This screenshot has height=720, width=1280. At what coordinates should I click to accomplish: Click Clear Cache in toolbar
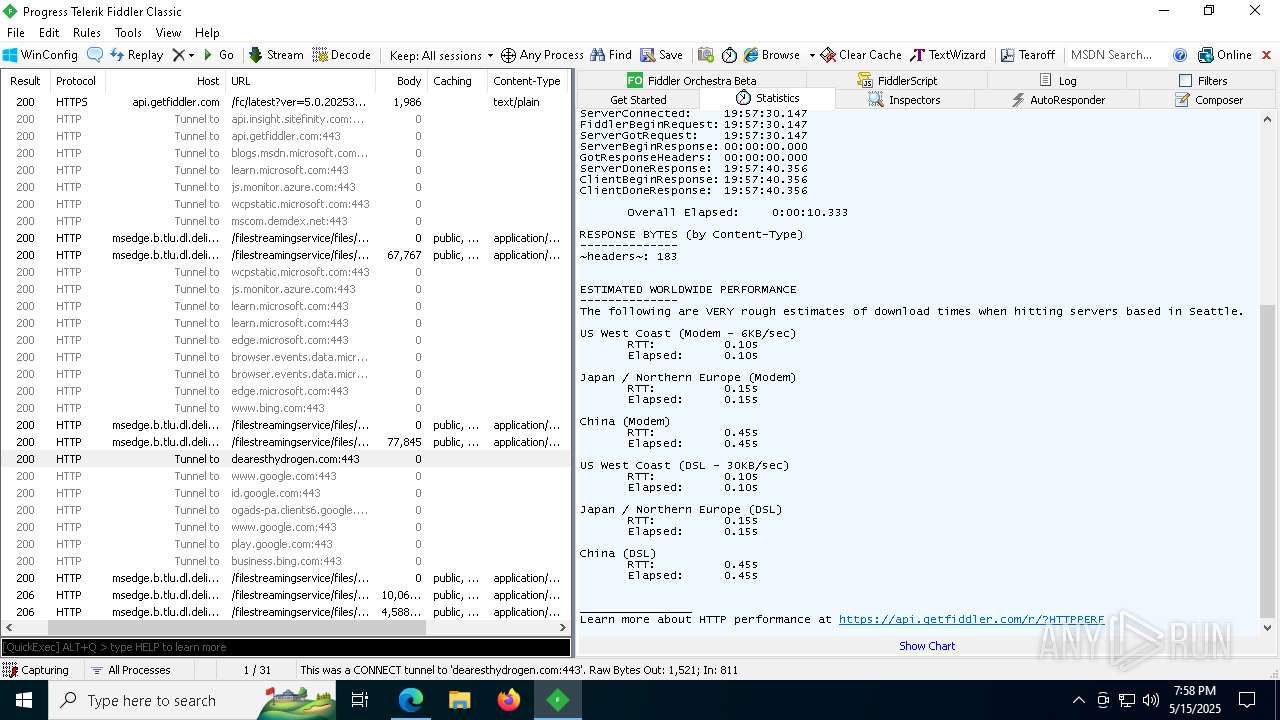(861, 55)
